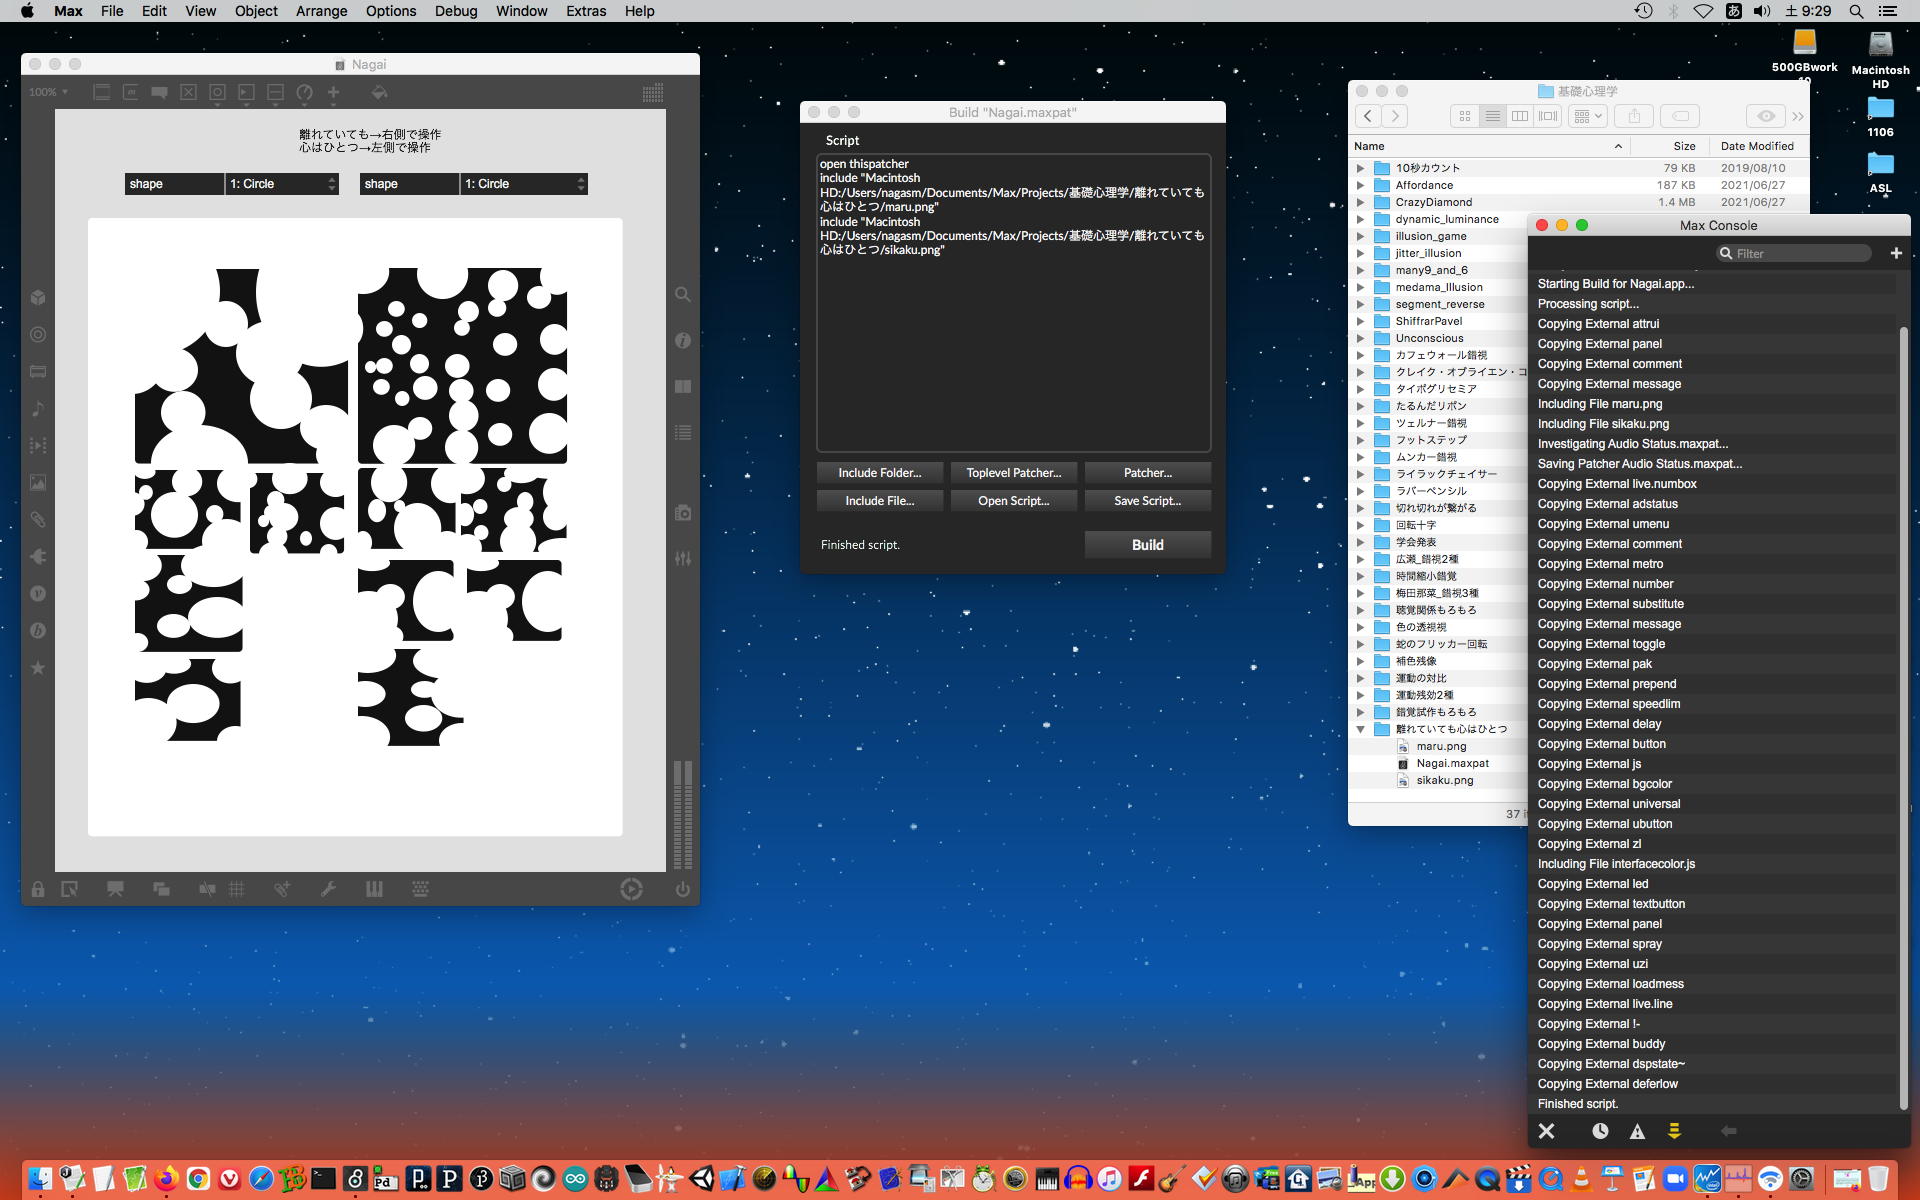Click the patcher audio level meter slider

point(683,814)
